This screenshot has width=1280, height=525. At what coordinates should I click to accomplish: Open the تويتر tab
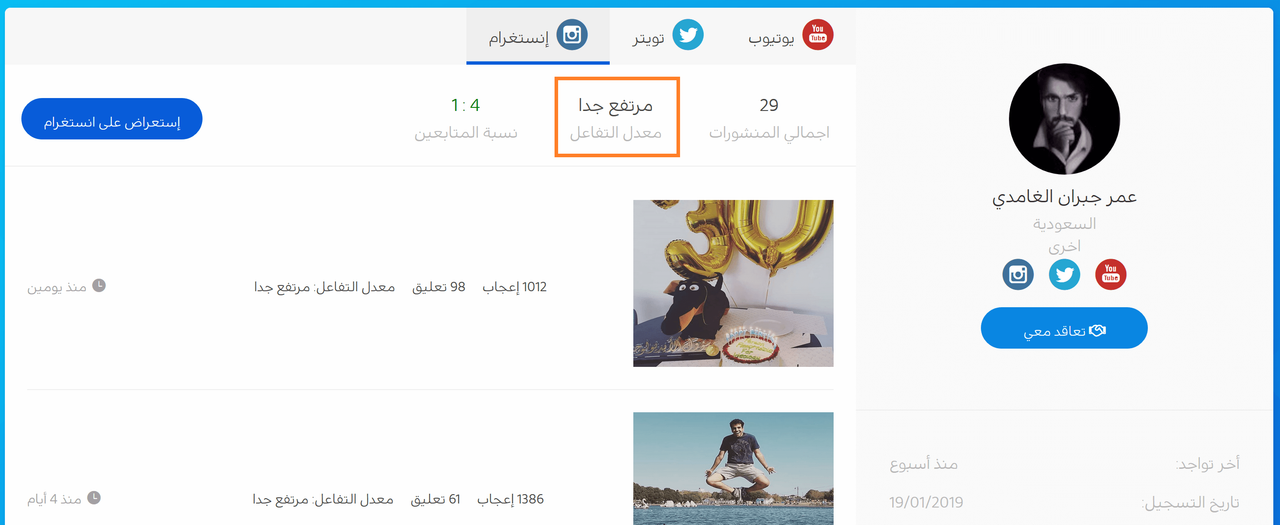pos(668,37)
